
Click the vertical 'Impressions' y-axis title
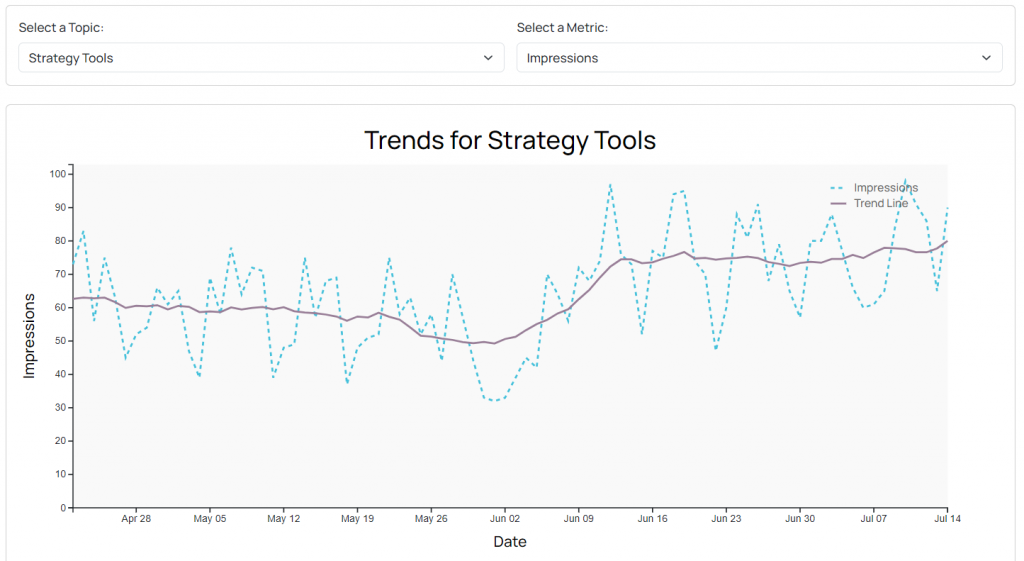(x=29, y=336)
